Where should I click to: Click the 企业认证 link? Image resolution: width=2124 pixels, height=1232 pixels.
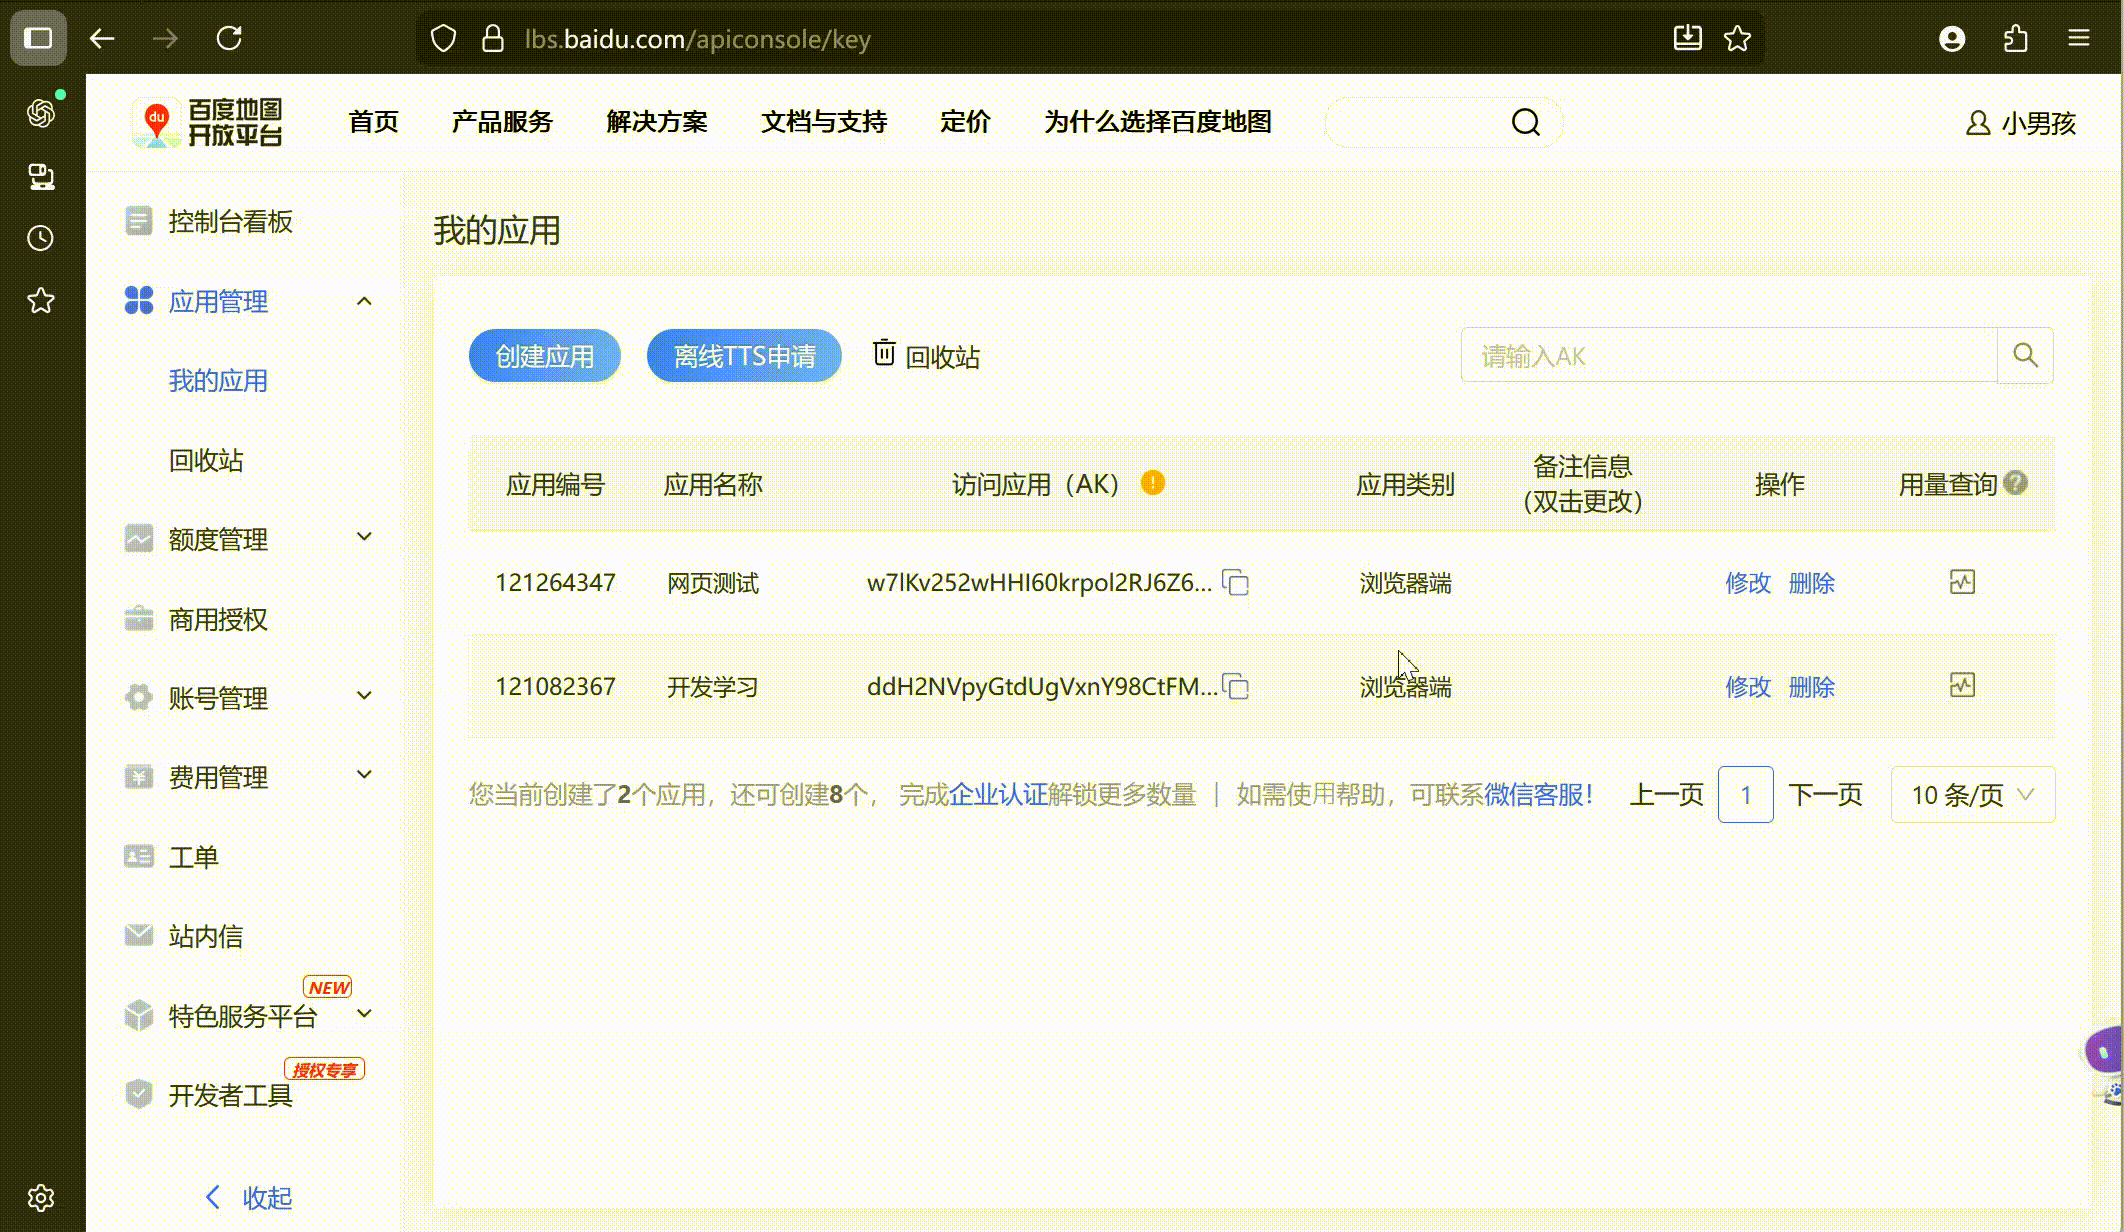998,795
